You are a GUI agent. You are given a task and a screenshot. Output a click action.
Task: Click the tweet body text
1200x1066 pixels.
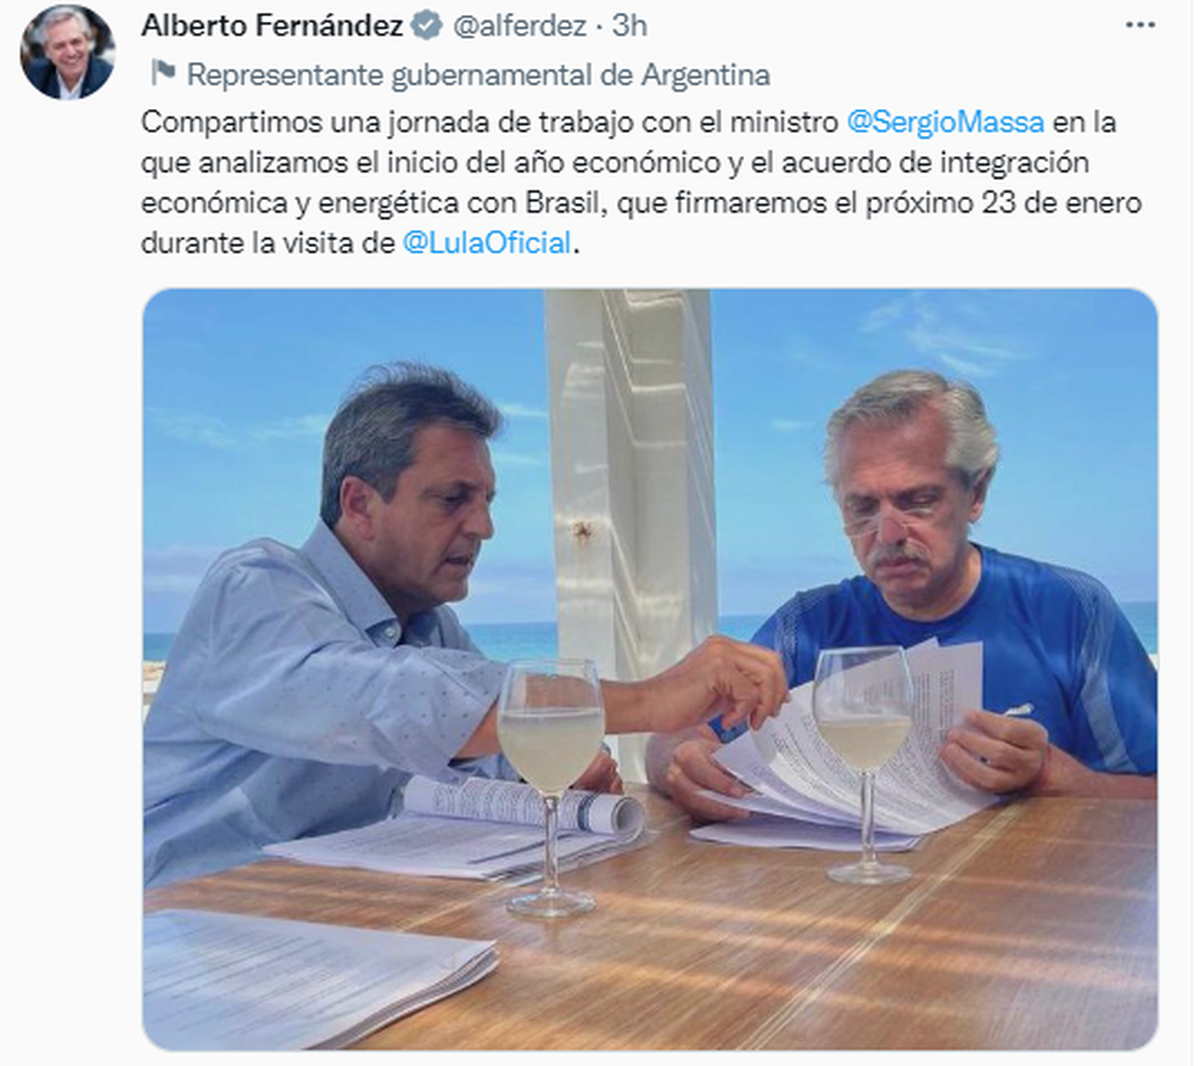[x=641, y=182]
